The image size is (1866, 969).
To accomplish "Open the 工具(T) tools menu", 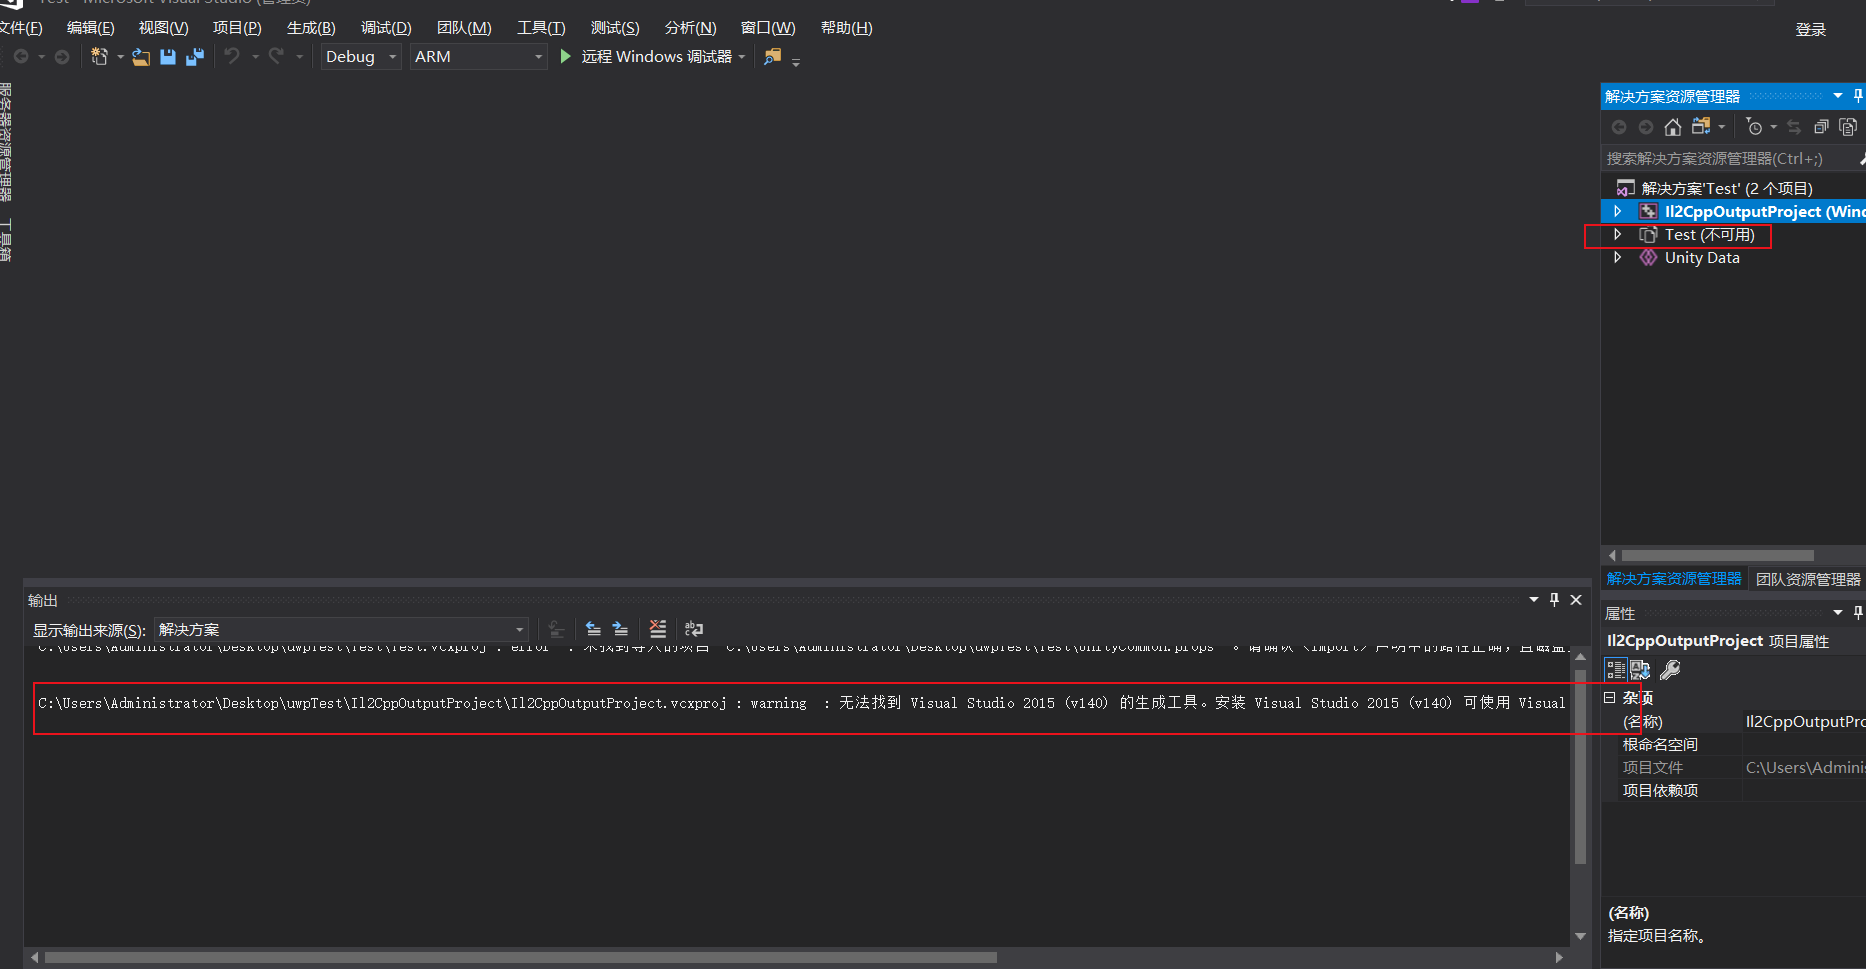I will (541, 28).
